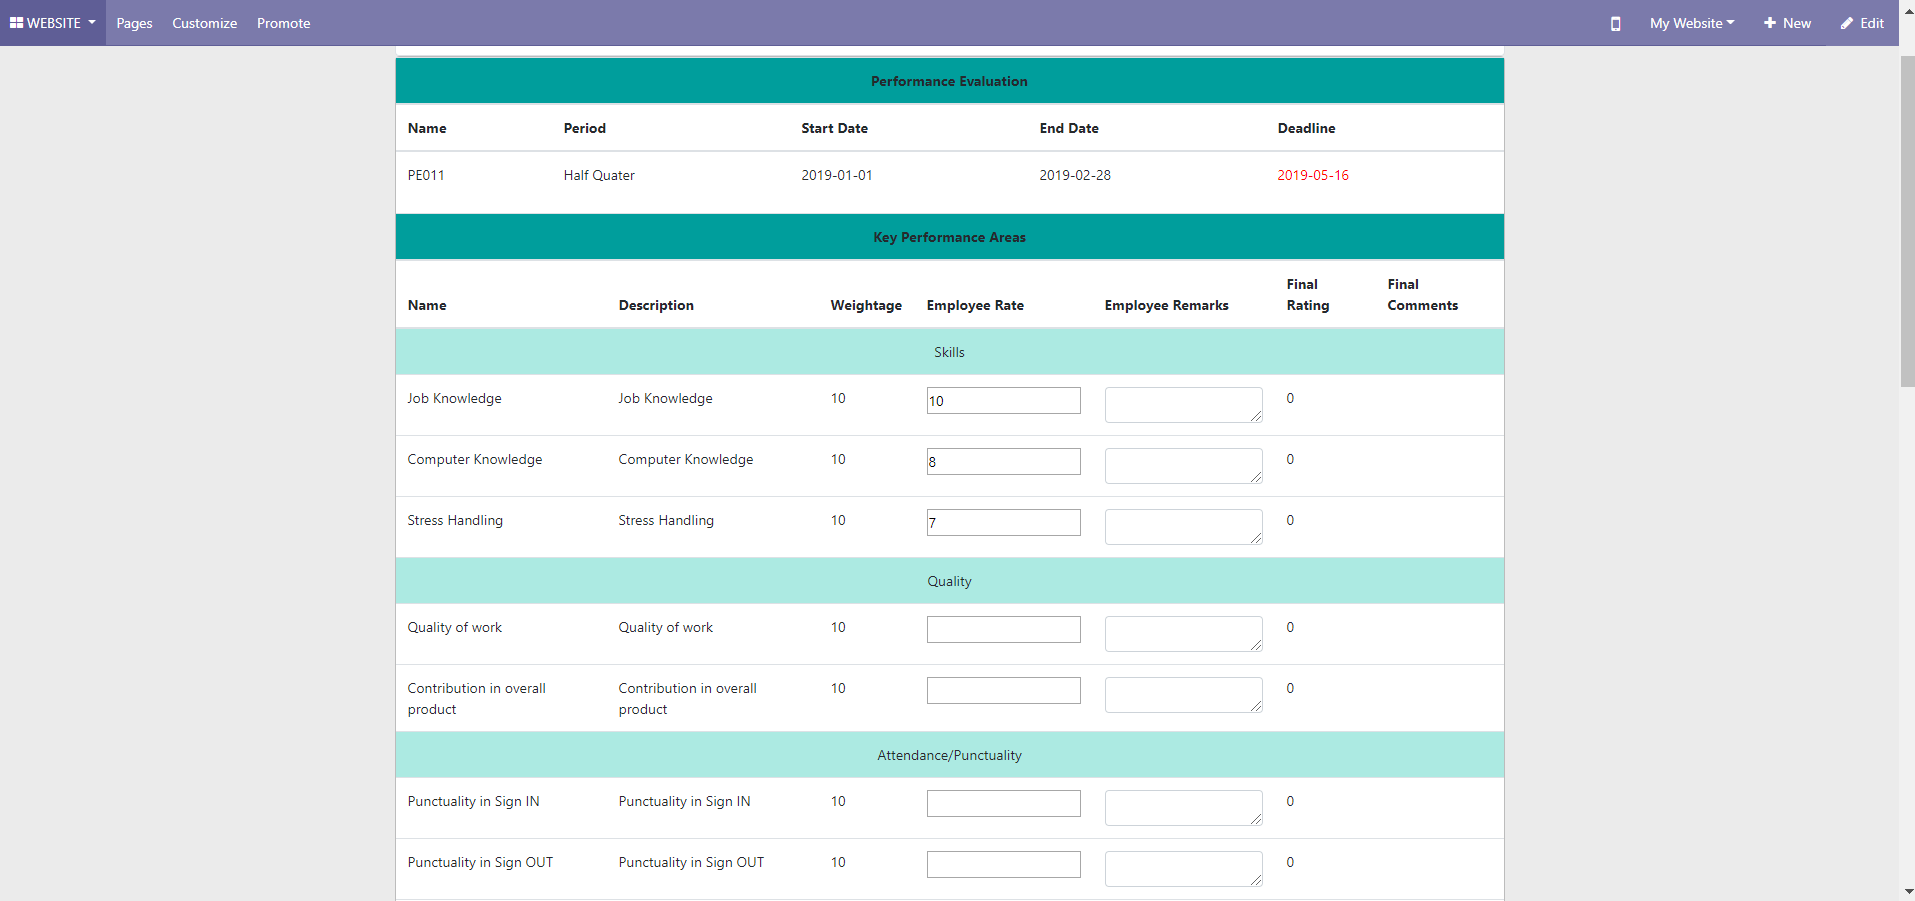Image resolution: width=1915 pixels, height=901 pixels.
Task: Click the plus New content button
Action: [1787, 23]
